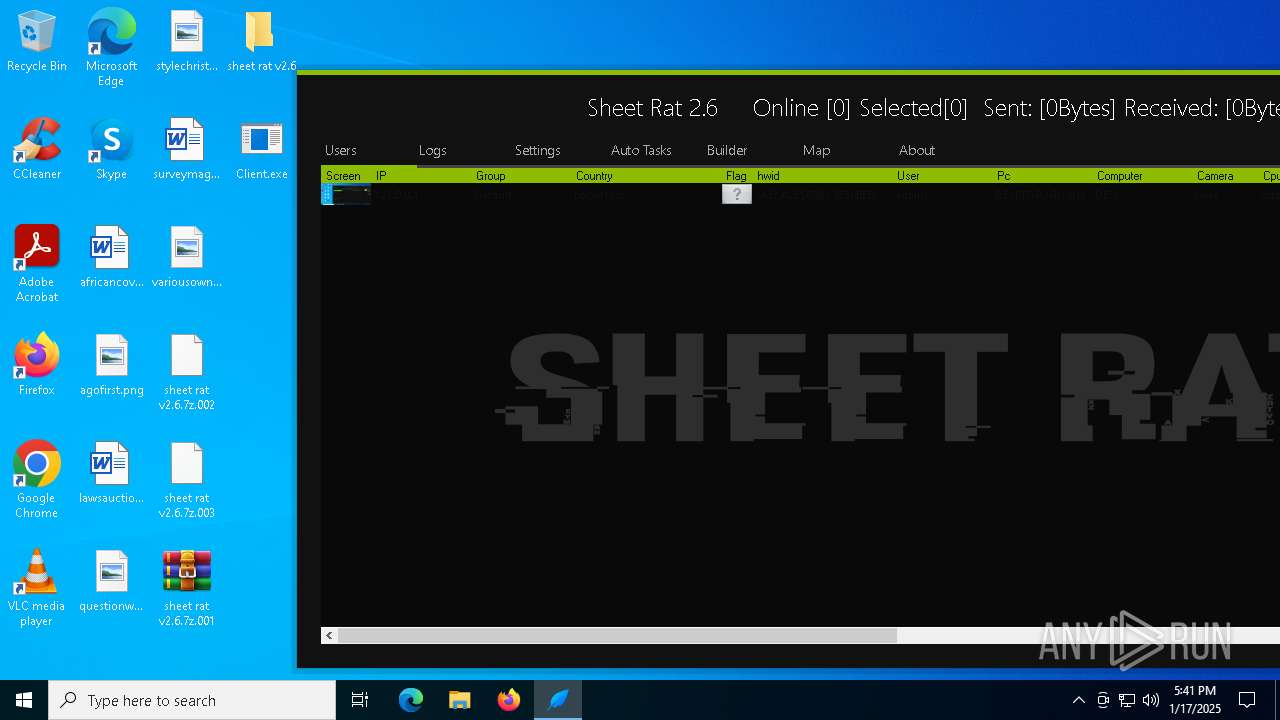Switch to the Users tab
1280x720 pixels.
tap(341, 150)
